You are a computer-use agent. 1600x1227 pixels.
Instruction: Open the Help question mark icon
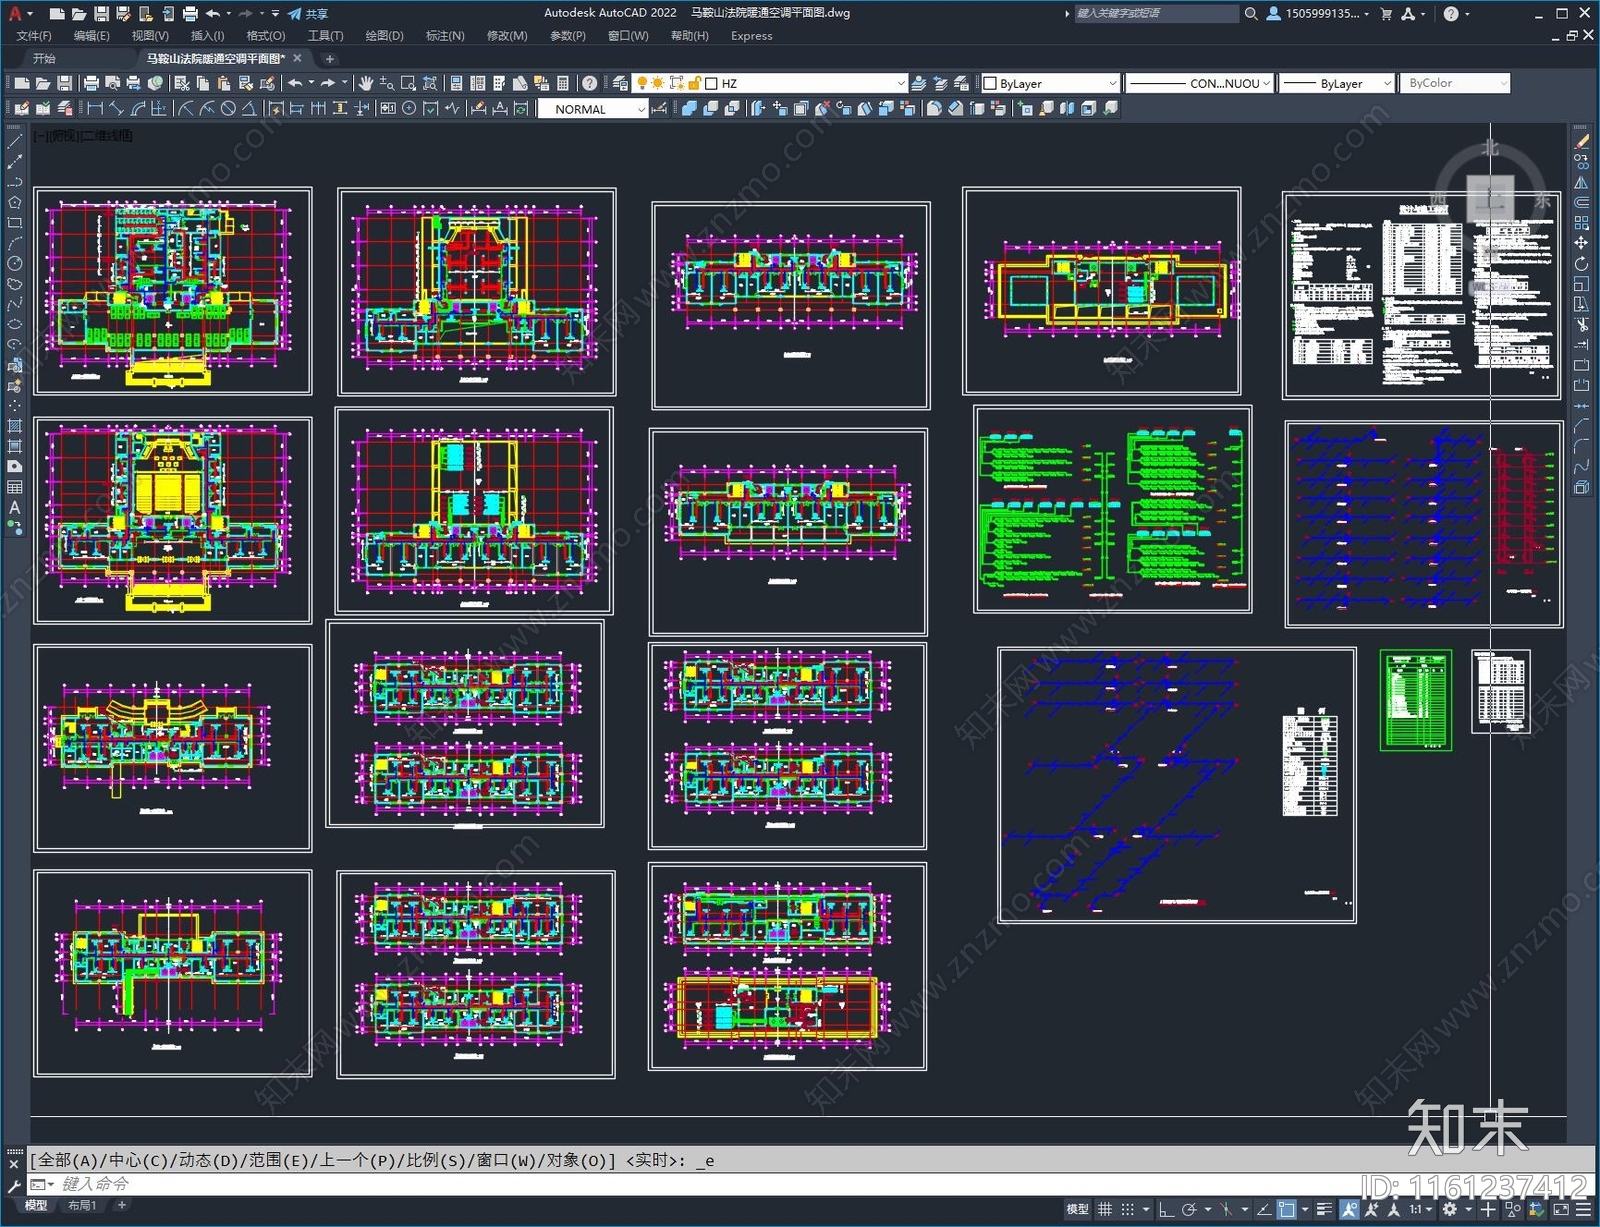[x=590, y=84]
